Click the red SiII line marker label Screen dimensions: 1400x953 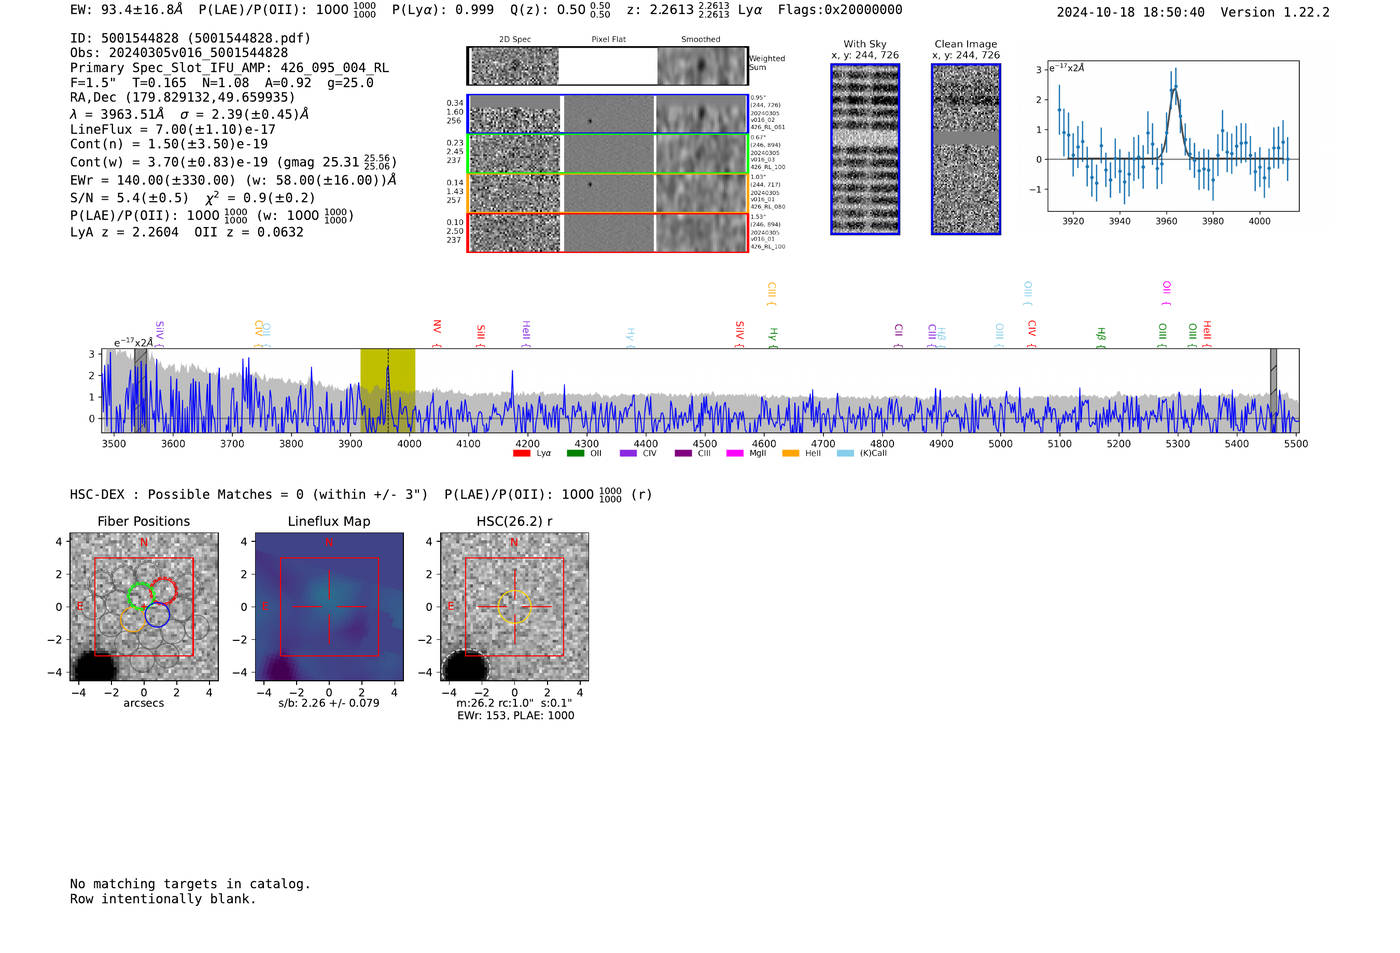point(481,332)
